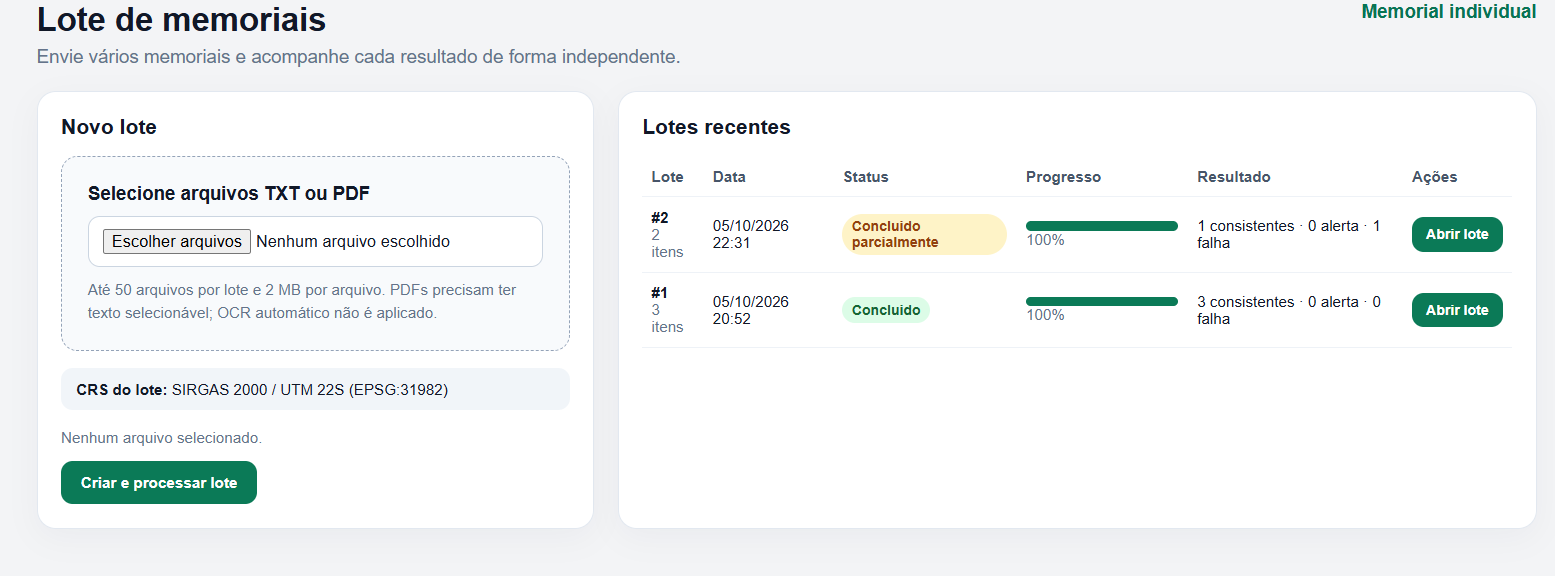
Task: Click the progress bar of lote #1
Action: (x=1102, y=301)
